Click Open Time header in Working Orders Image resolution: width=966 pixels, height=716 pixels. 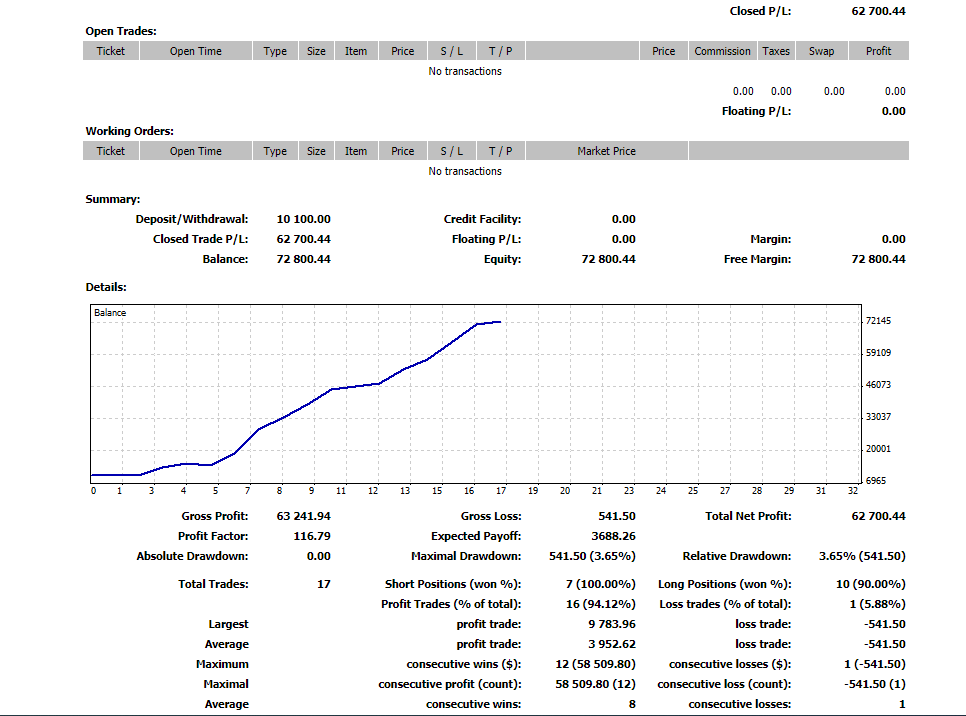(196, 151)
